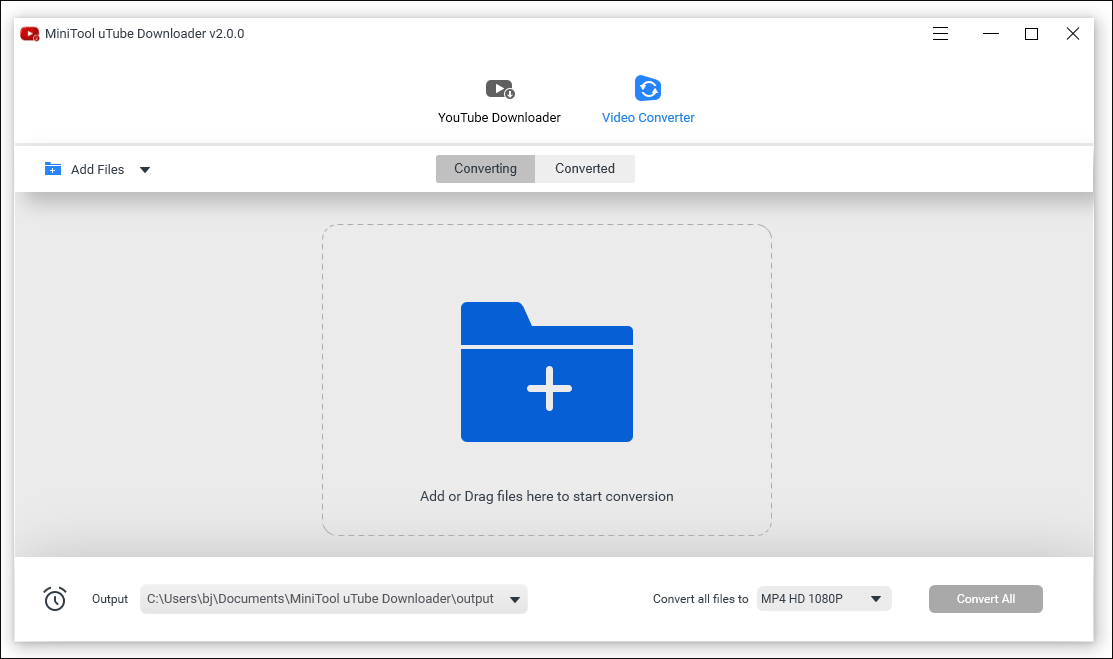The image size is (1113, 659).
Task: Click the 'Output' label
Action: 110,599
